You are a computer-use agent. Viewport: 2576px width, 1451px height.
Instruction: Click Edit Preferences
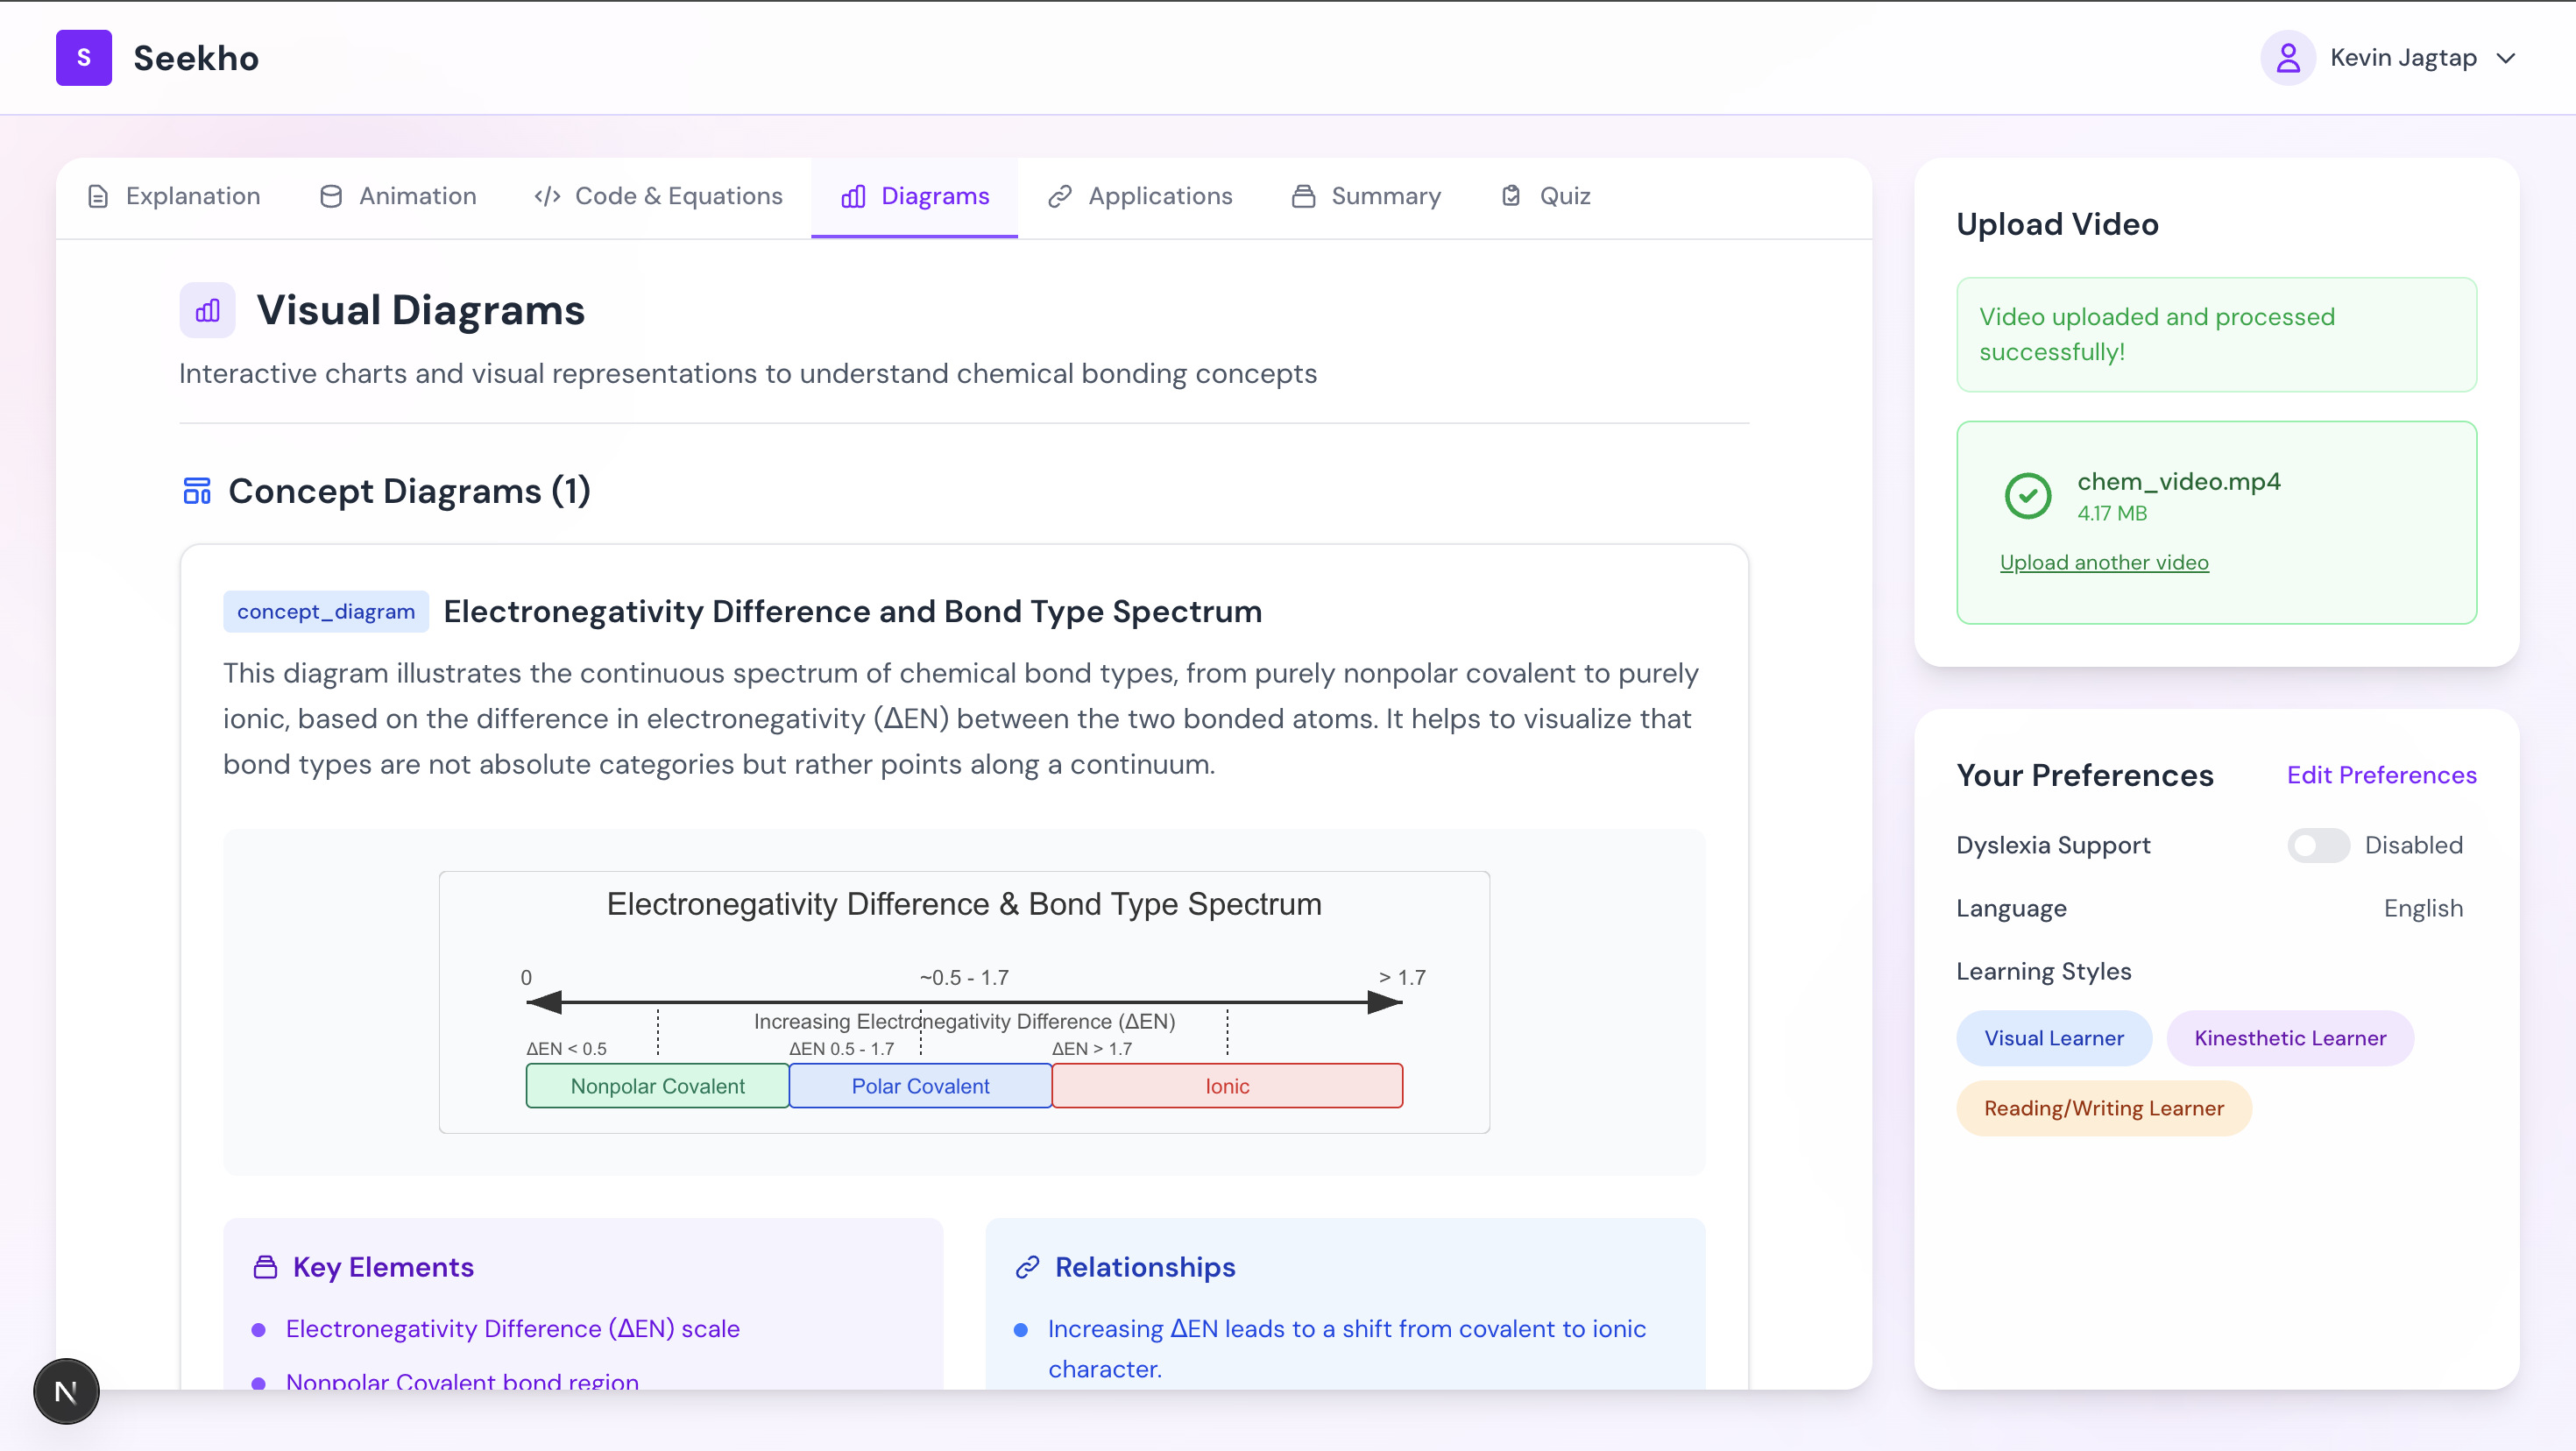pos(2381,775)
